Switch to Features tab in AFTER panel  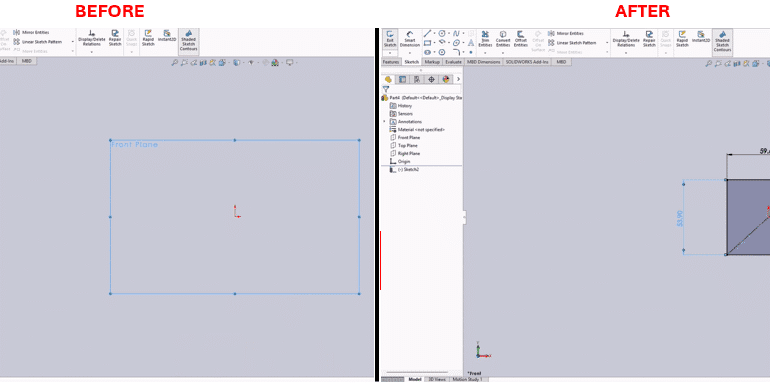[x=391, y=62]
